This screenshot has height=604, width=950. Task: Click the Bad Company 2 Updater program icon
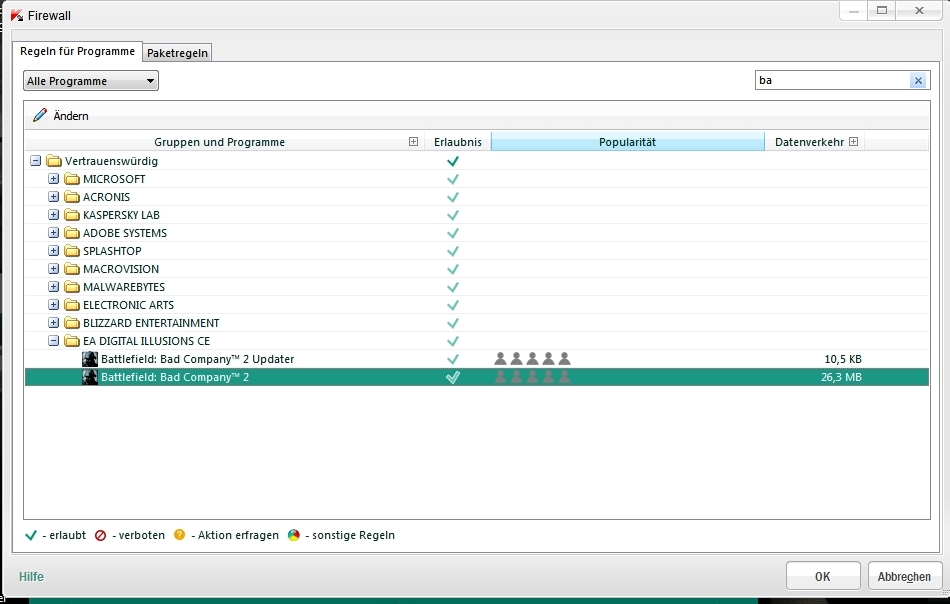[x=90, y=359]
